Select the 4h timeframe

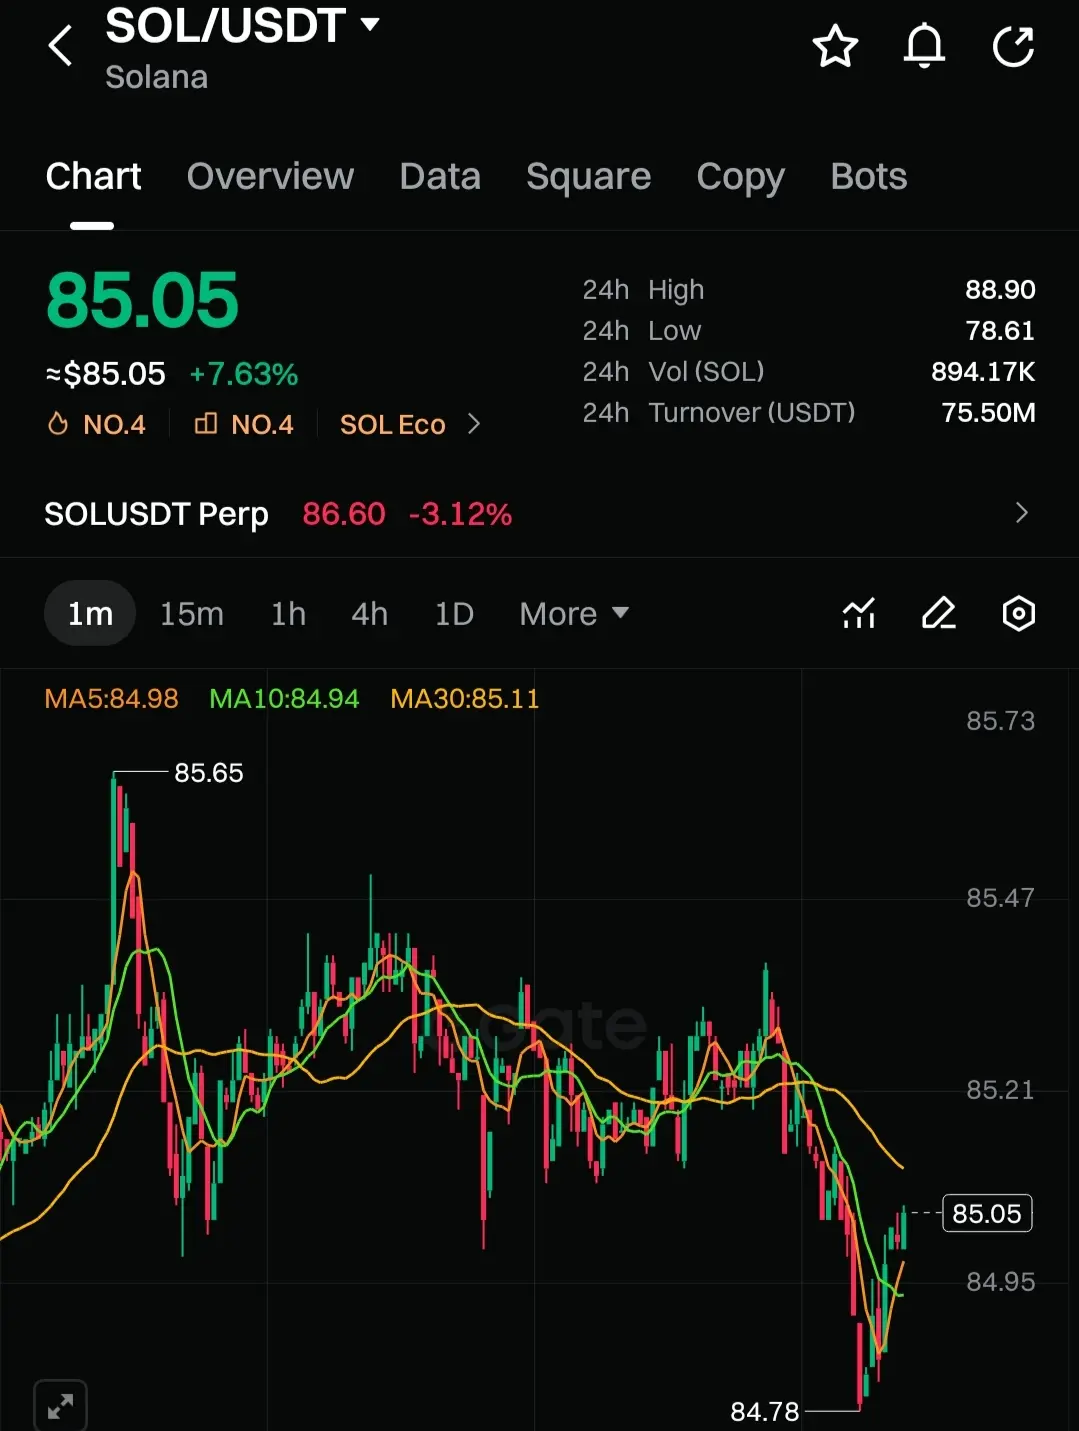coord(369,613)
